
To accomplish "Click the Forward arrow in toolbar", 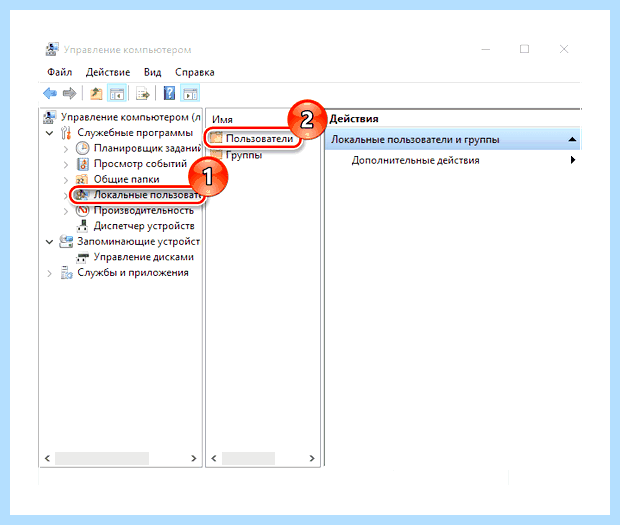I will [x=70, y=94].
